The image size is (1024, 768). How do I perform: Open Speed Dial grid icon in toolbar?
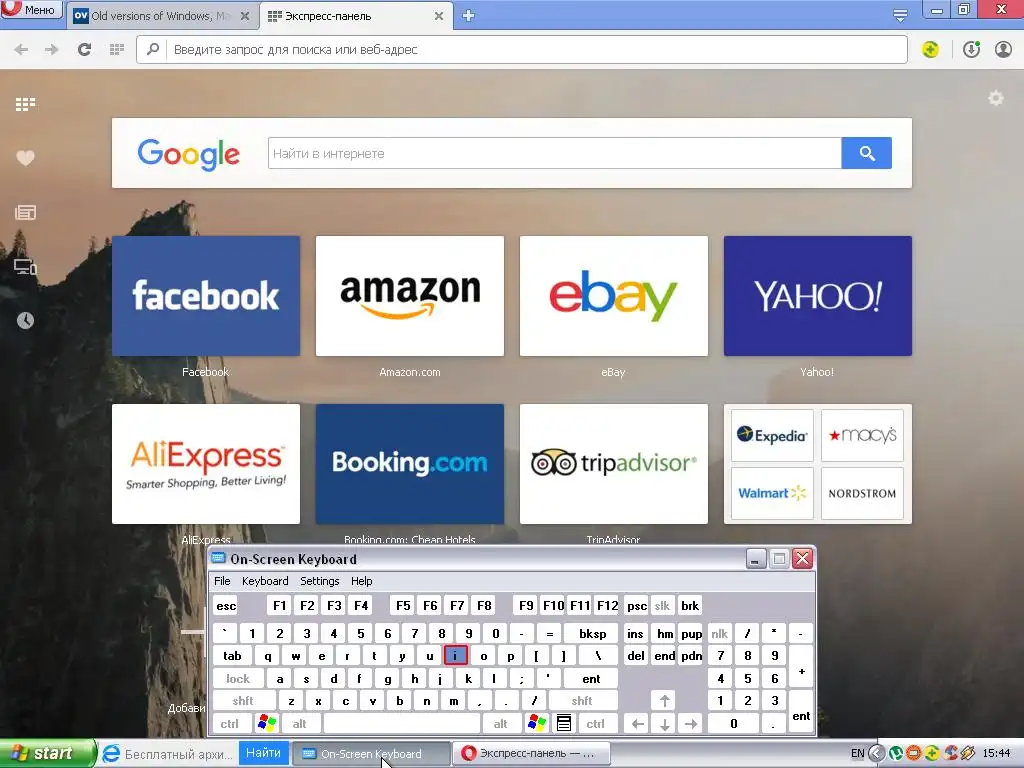(117, 50)
